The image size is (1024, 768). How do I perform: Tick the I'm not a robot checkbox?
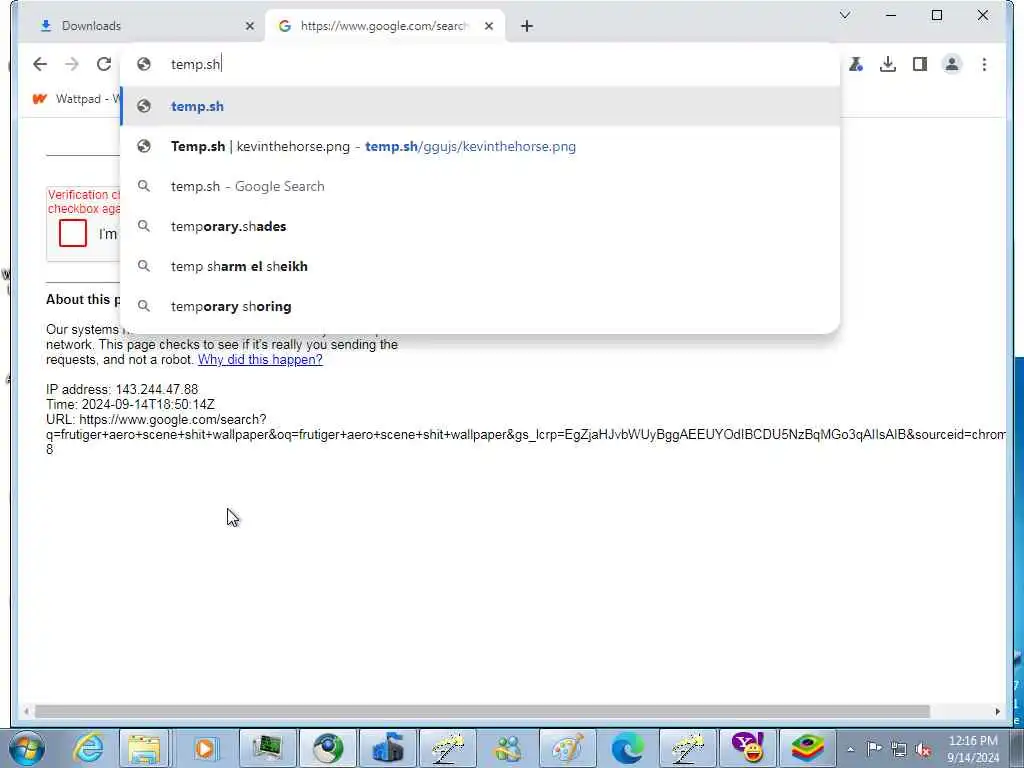pos(72,233)
